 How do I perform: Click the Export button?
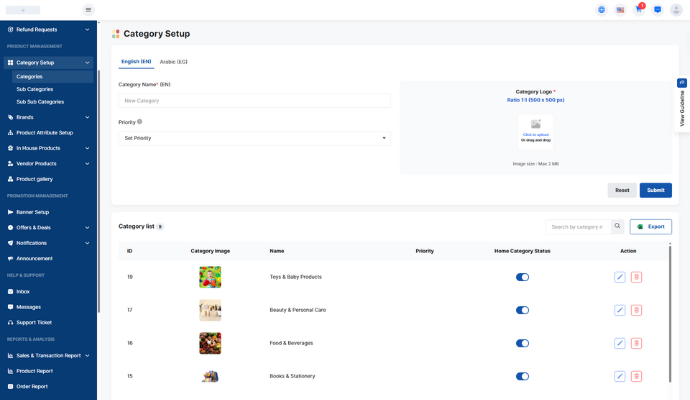pos(650,227)
